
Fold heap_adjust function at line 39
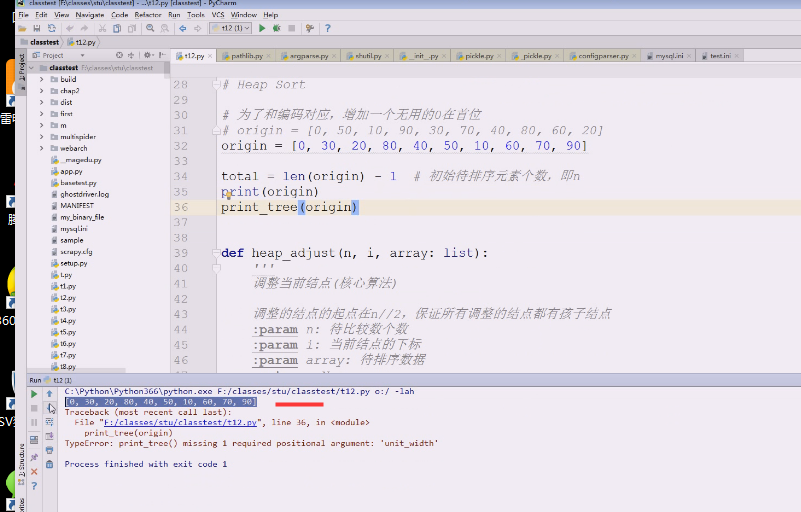click(216, 253)
